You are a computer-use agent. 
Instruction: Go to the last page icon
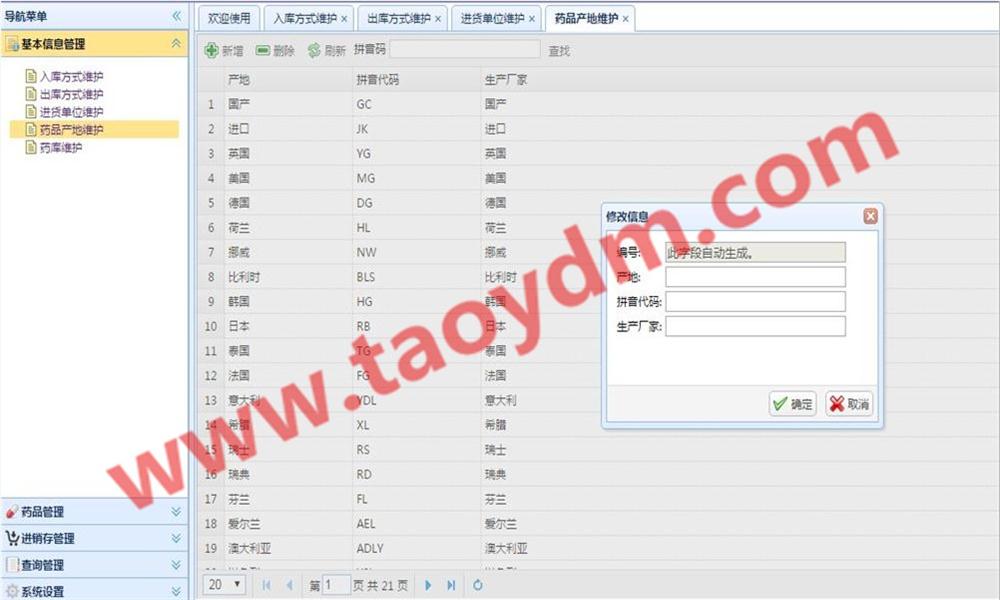point(451,585)
